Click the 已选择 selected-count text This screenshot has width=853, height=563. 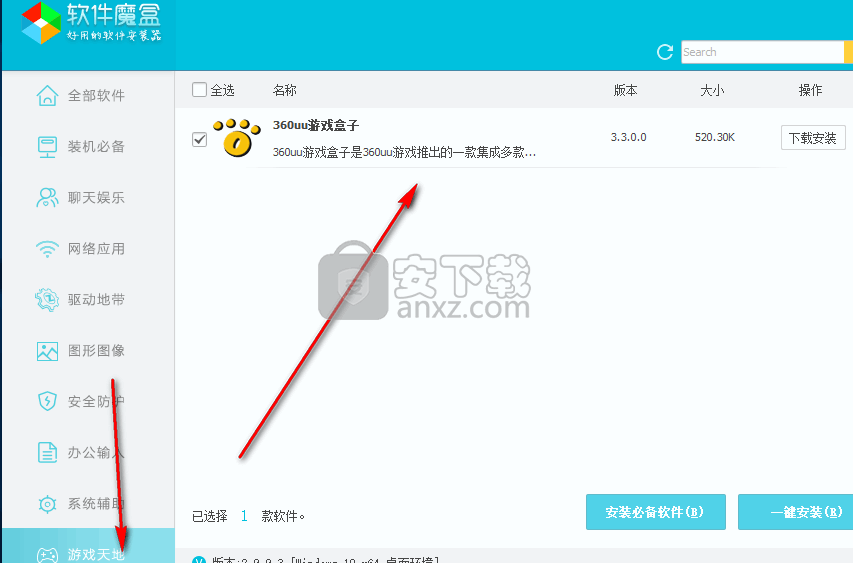coord(248,516)
